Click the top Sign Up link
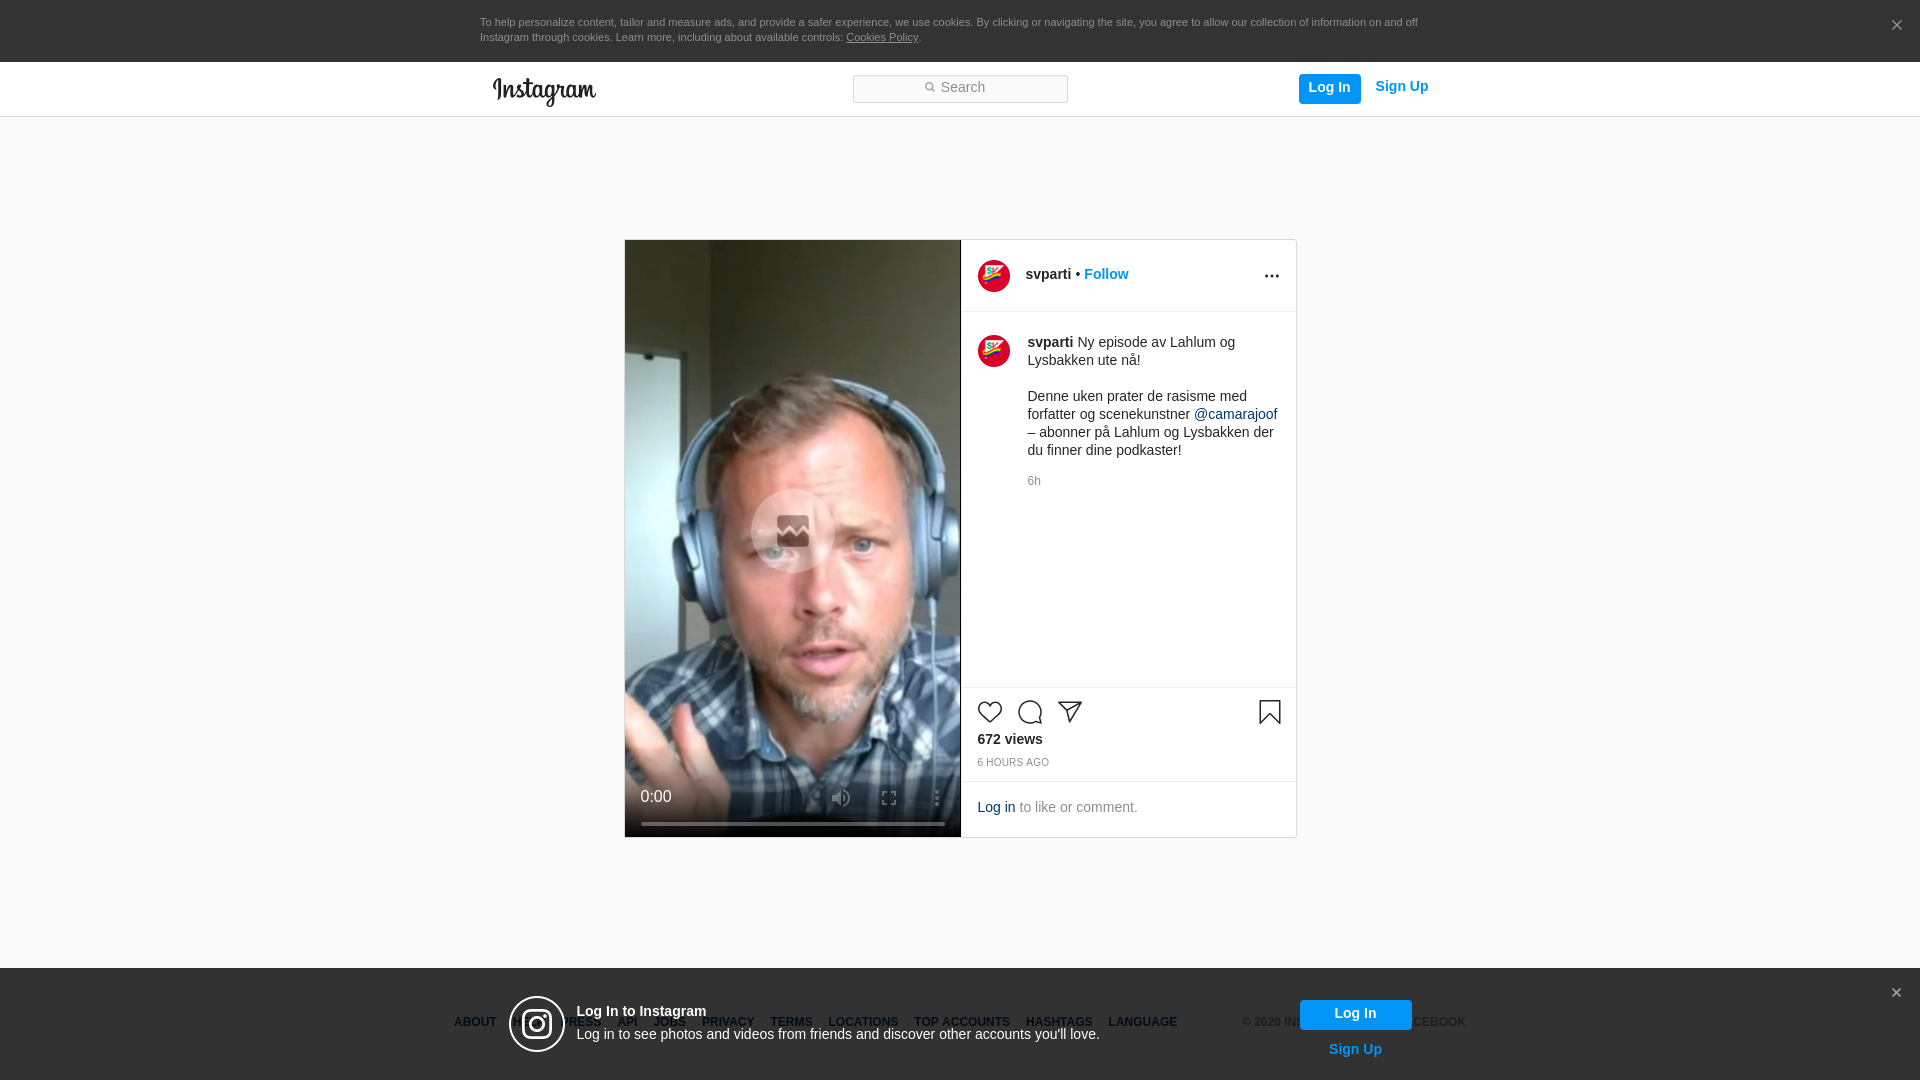This screenshot has width=1920, height=1080. (1401, 87)
